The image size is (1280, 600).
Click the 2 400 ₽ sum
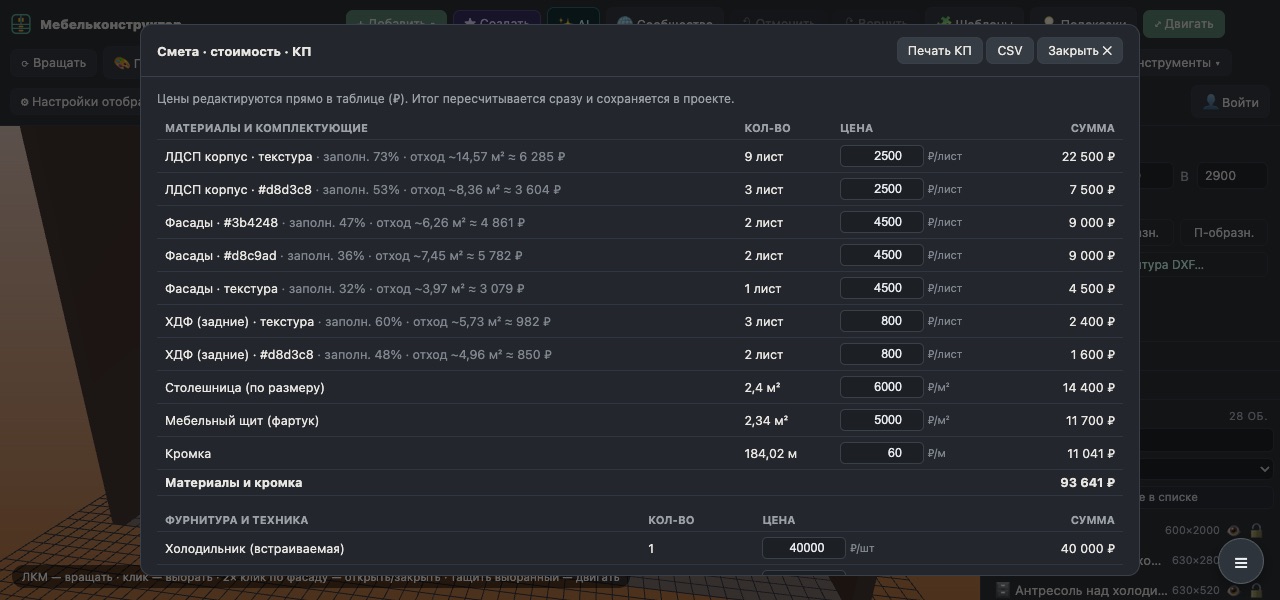1092,322
